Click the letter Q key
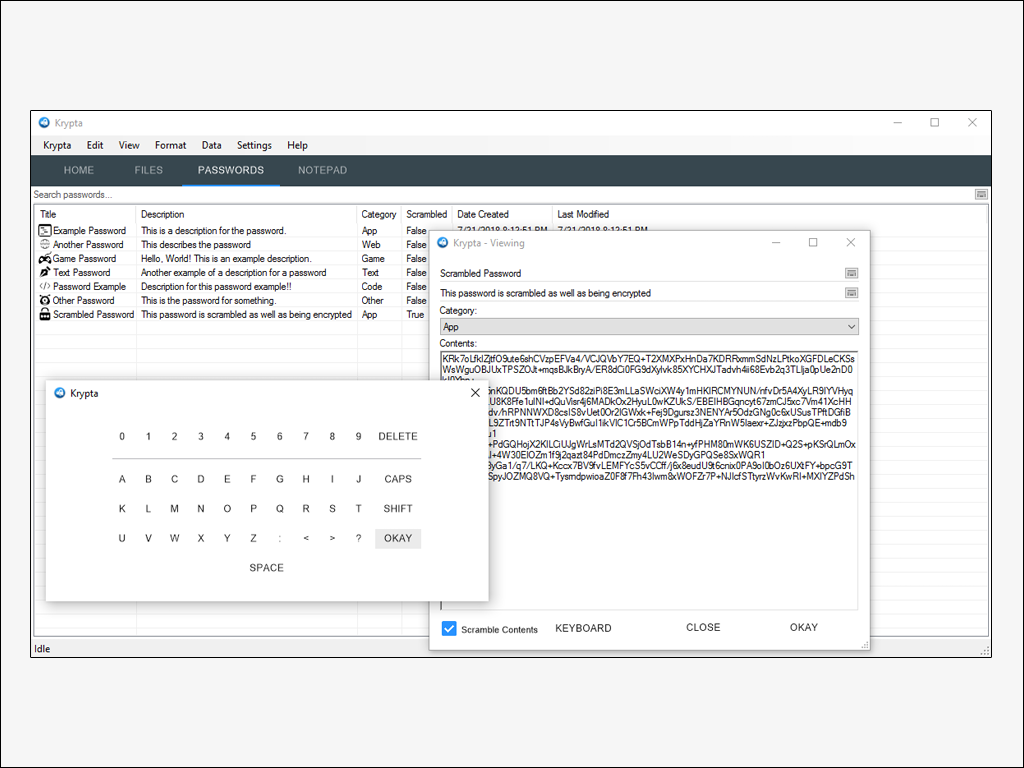The image size is (1024, 768). coord(280,508)
